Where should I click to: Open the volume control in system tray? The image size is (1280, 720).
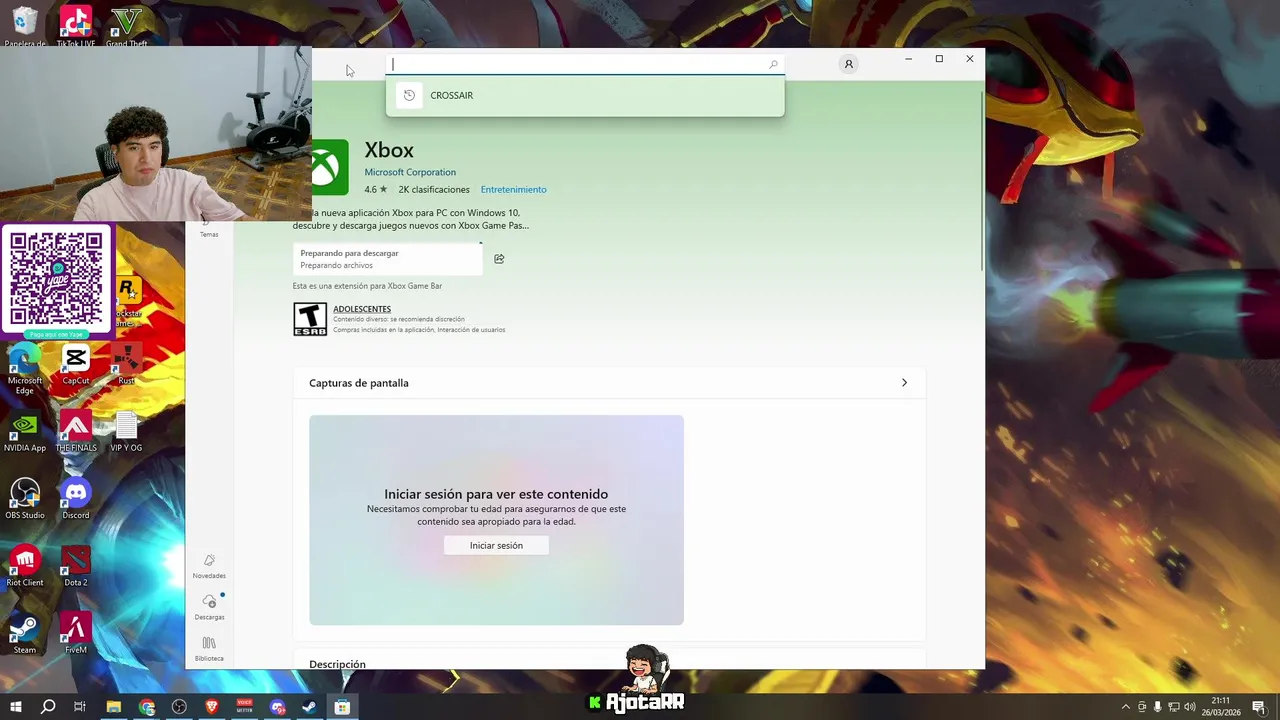(x=1190, y=707)
